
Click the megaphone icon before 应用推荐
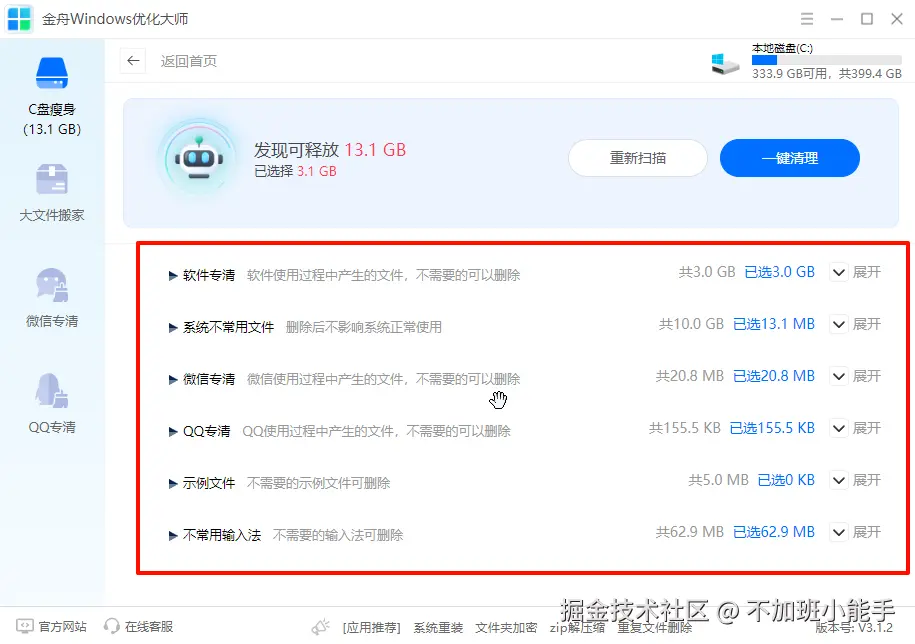pos(321,626)
